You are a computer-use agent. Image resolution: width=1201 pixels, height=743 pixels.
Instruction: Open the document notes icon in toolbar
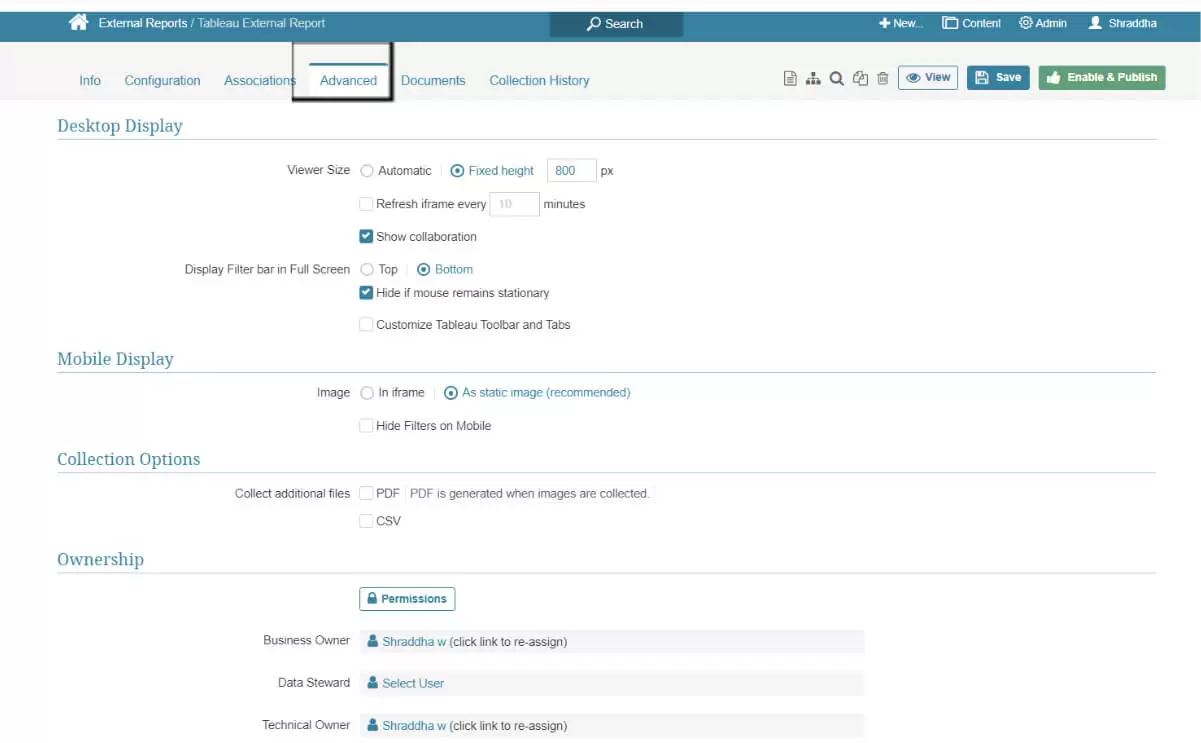[790, 78]
